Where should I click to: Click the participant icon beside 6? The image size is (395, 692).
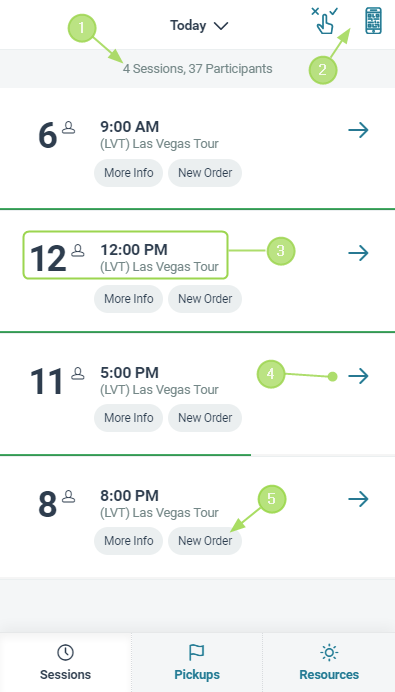tap(68, 127)
